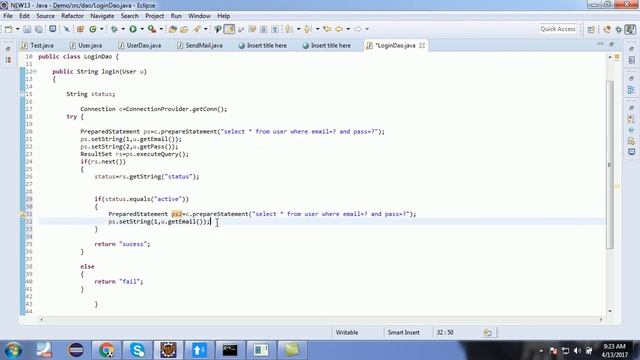Switch to the SendMail.java editor tab

click(200, 45)
